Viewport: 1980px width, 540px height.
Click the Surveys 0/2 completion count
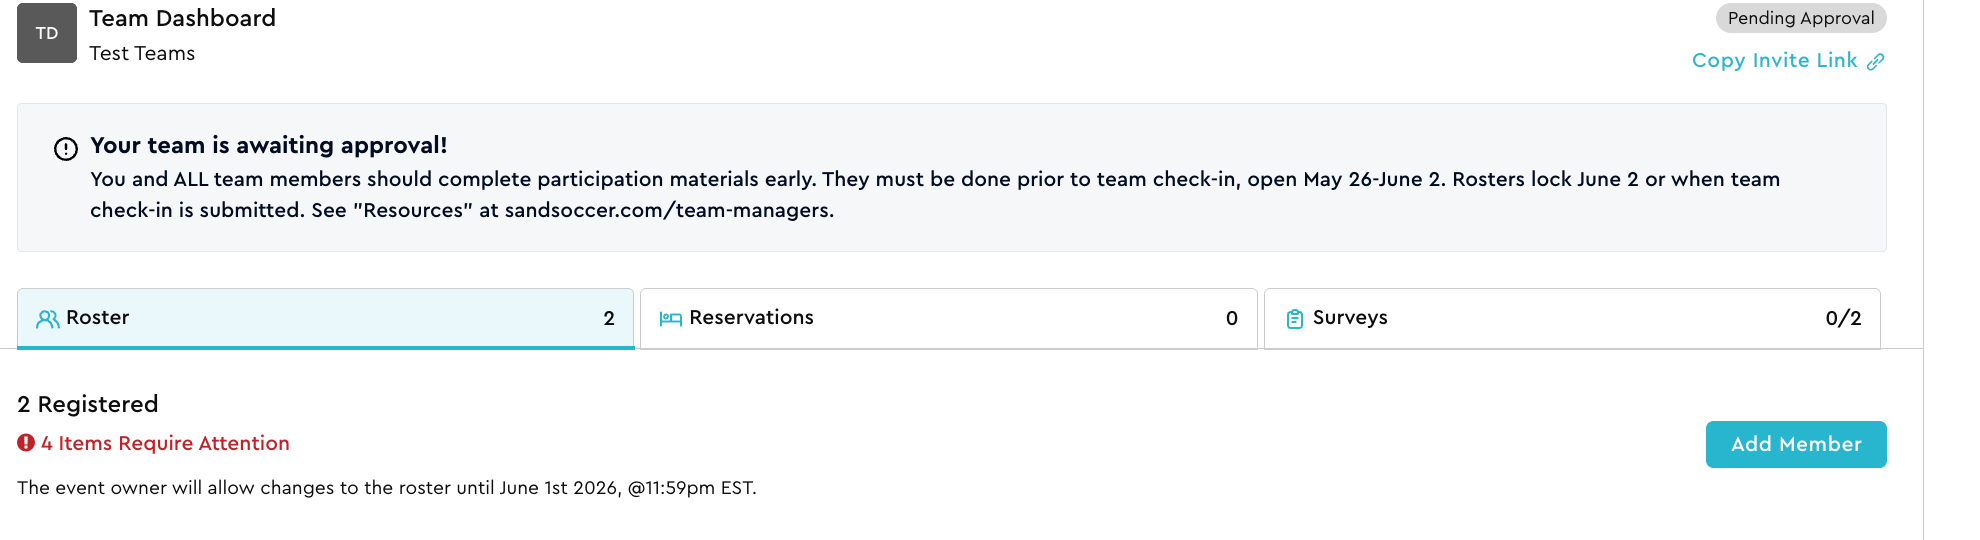pos(1843,318)
